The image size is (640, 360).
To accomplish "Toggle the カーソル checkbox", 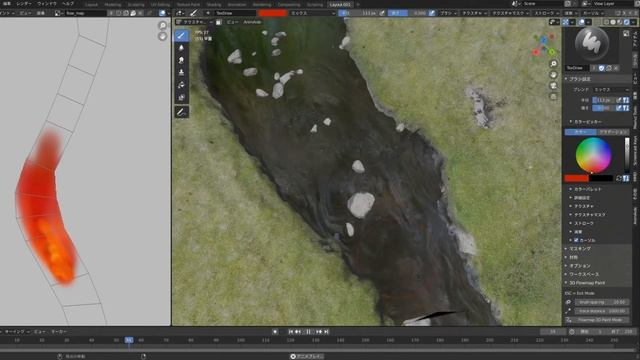I will coord(576,240).
